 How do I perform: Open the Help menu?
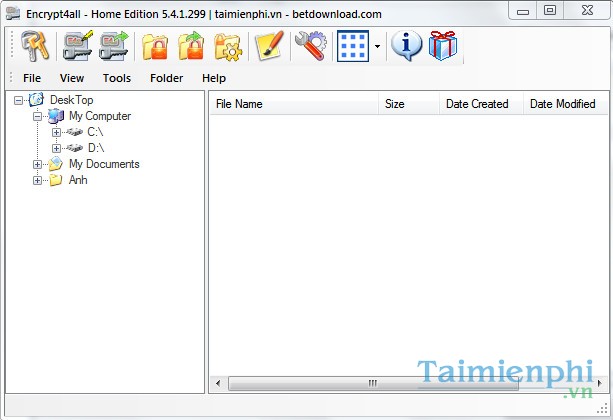pos(214,78)
